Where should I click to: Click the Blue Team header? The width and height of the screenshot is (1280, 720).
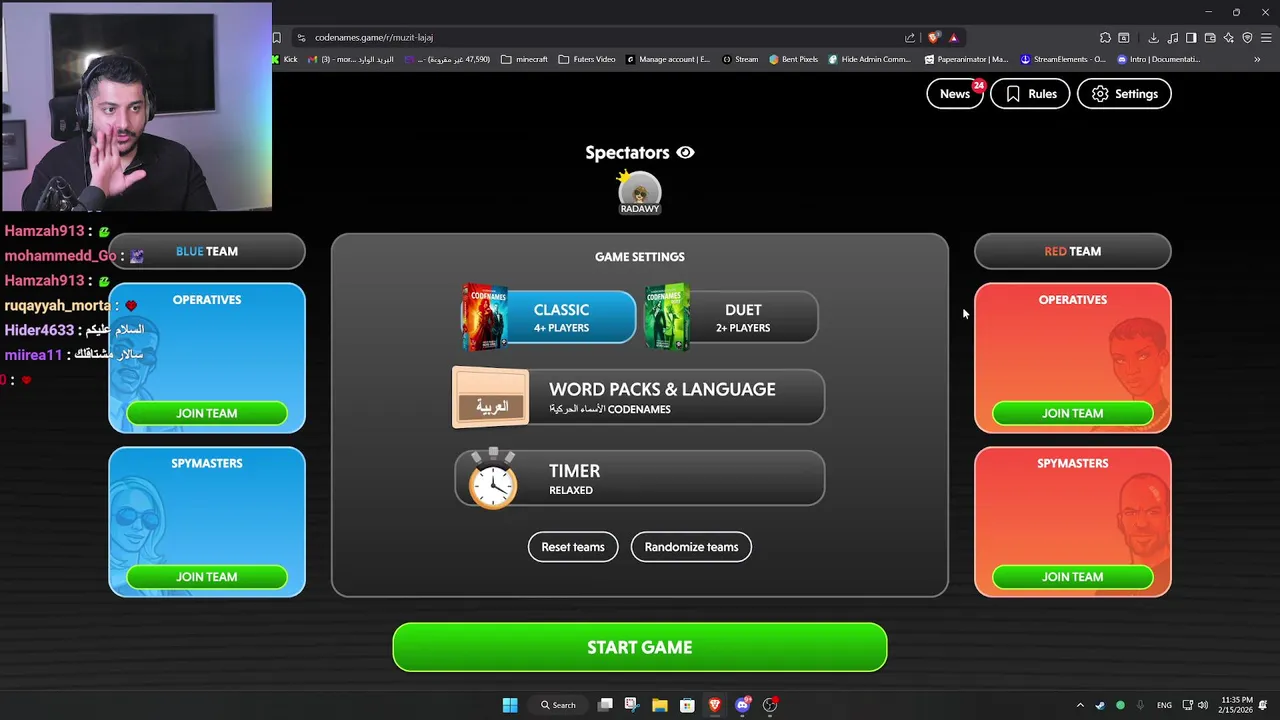(x=207, y=252)
